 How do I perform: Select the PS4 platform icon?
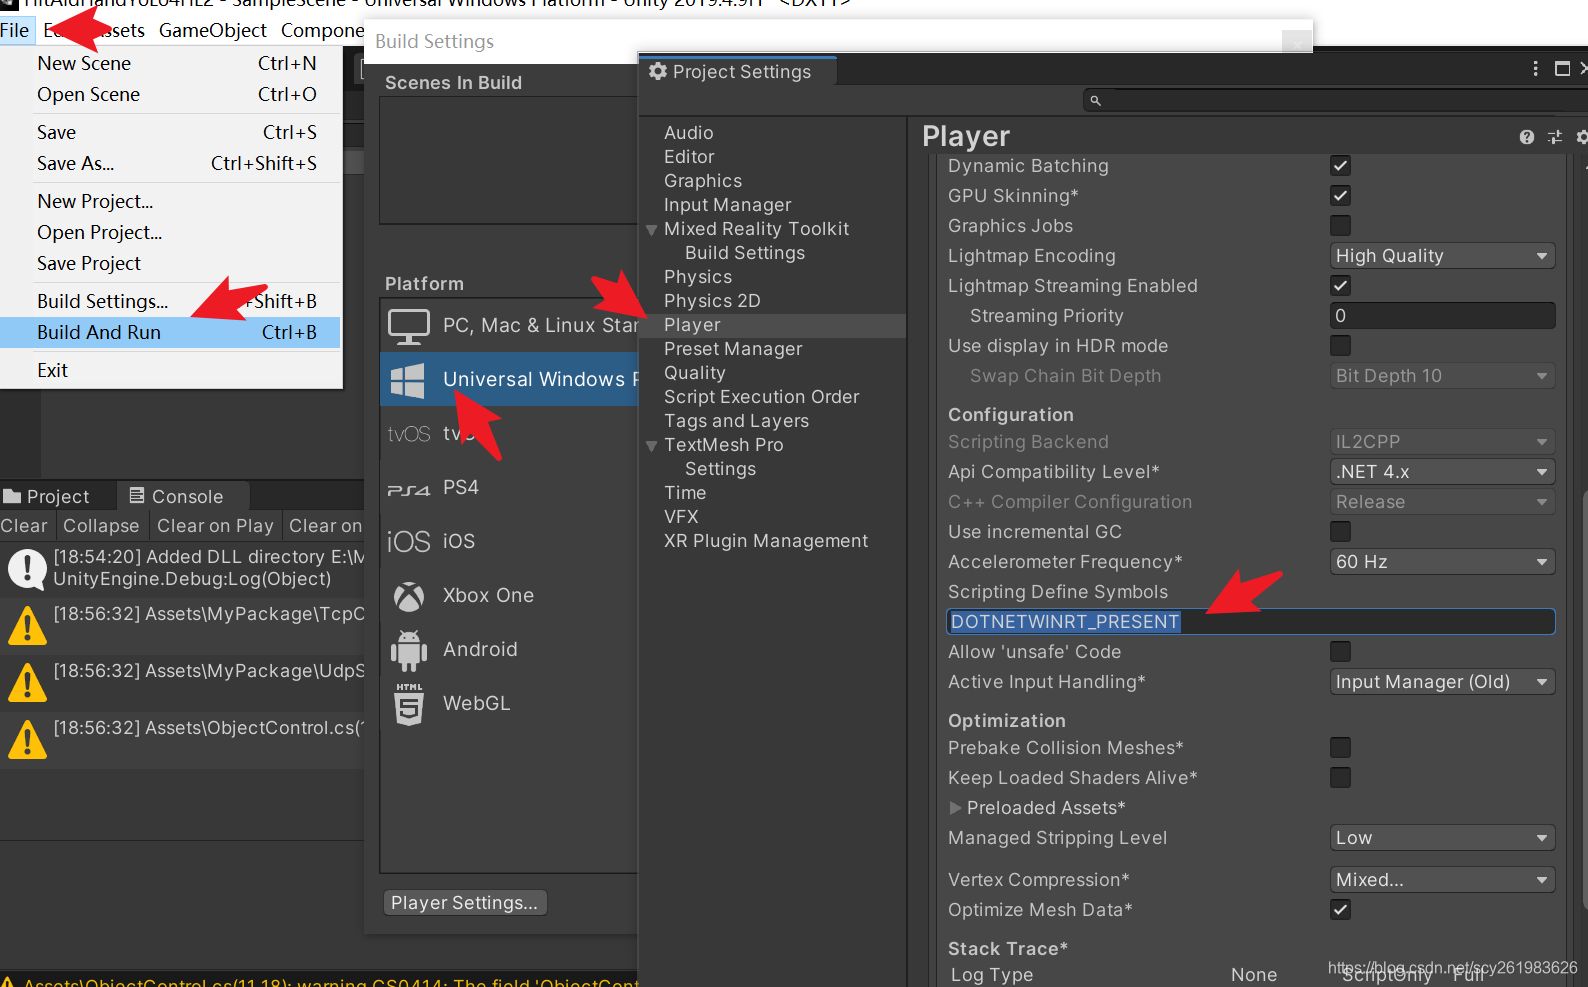pos(408,489)
